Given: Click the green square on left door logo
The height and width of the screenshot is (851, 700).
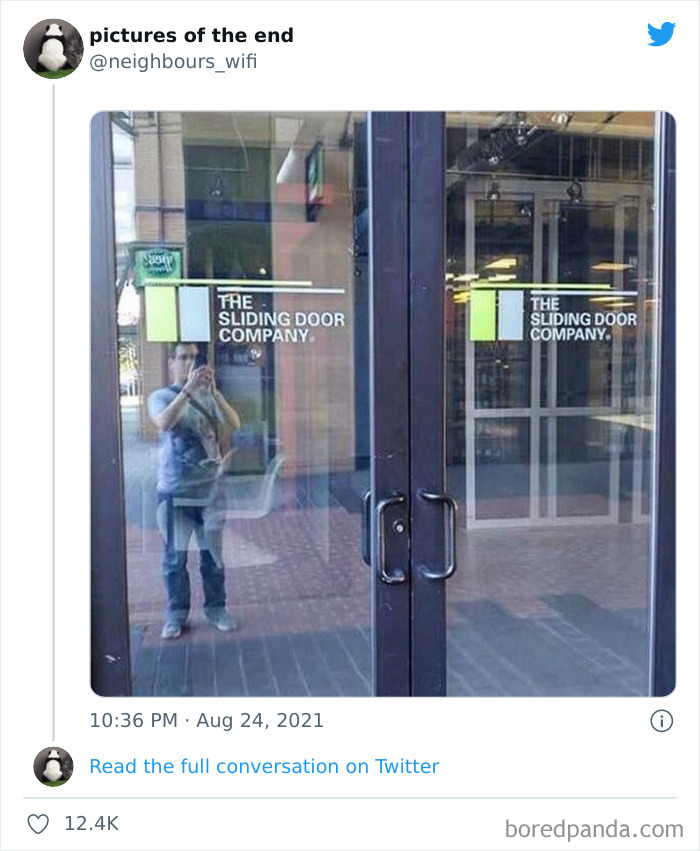Looking at the screenshot, I should point(161,314).
